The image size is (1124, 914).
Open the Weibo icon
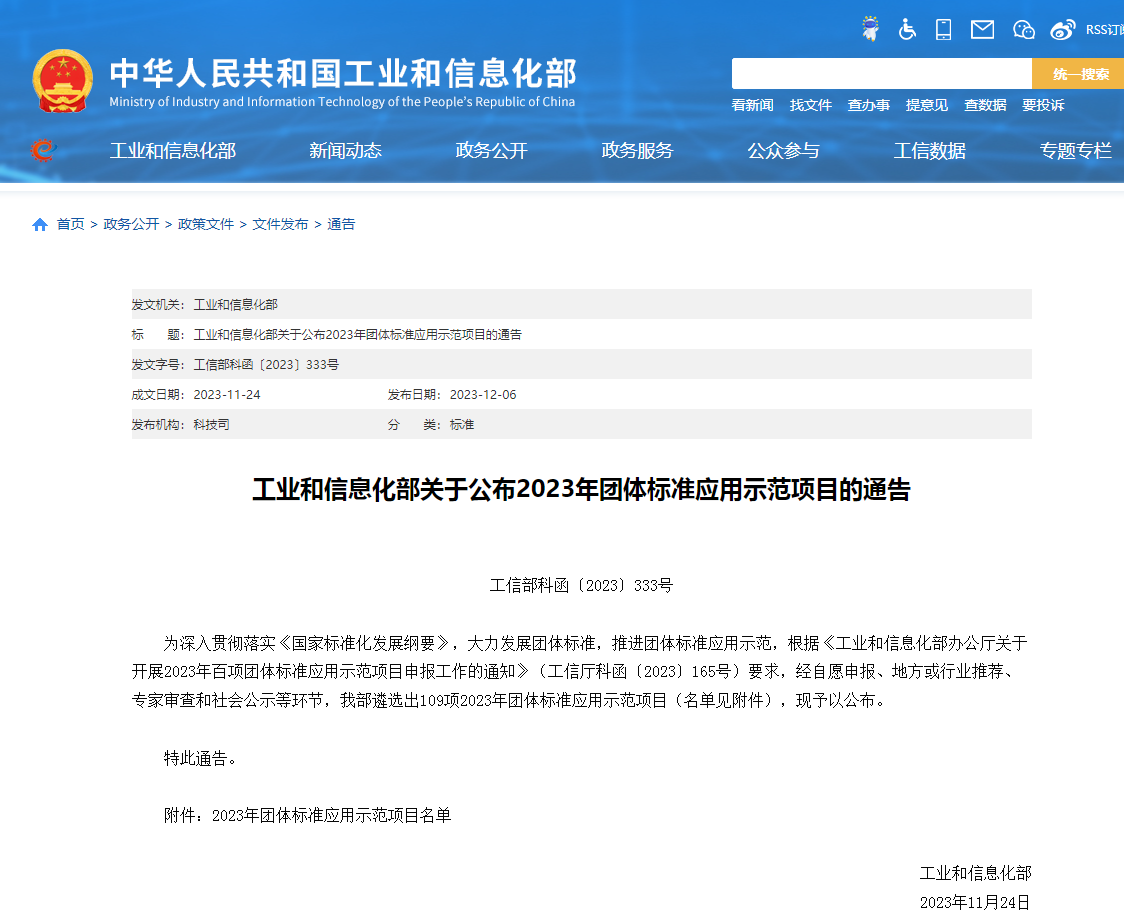click(1062, 29)
